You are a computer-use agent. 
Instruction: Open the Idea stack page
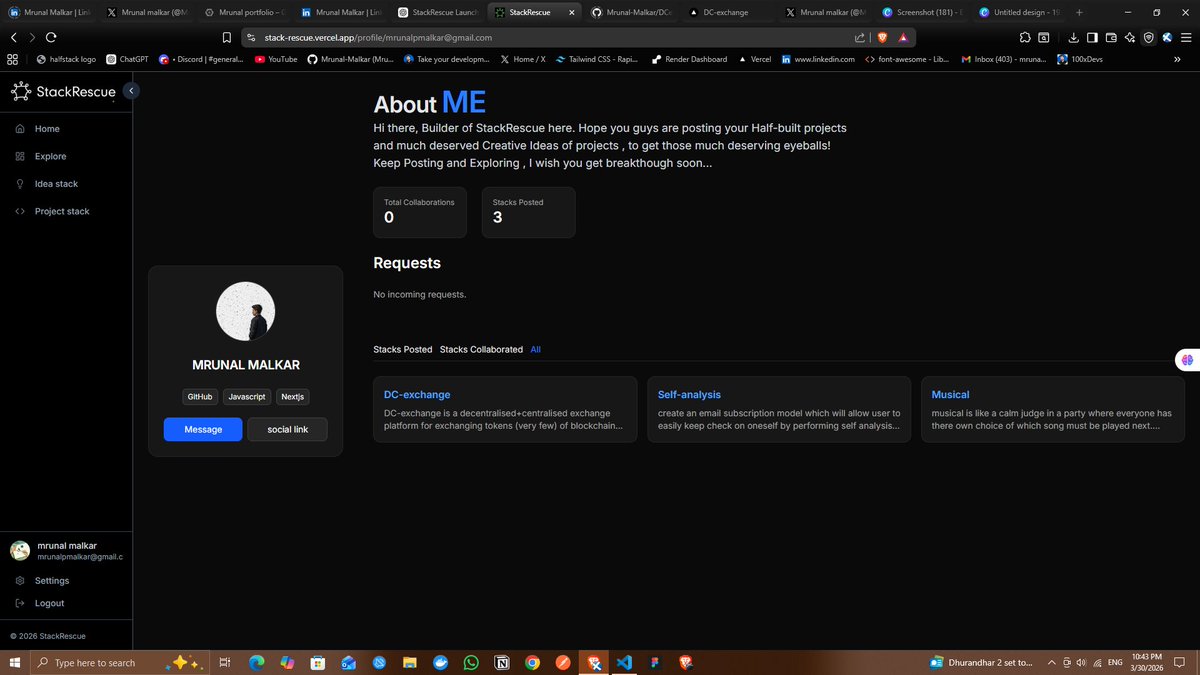[x=56, y=184]
